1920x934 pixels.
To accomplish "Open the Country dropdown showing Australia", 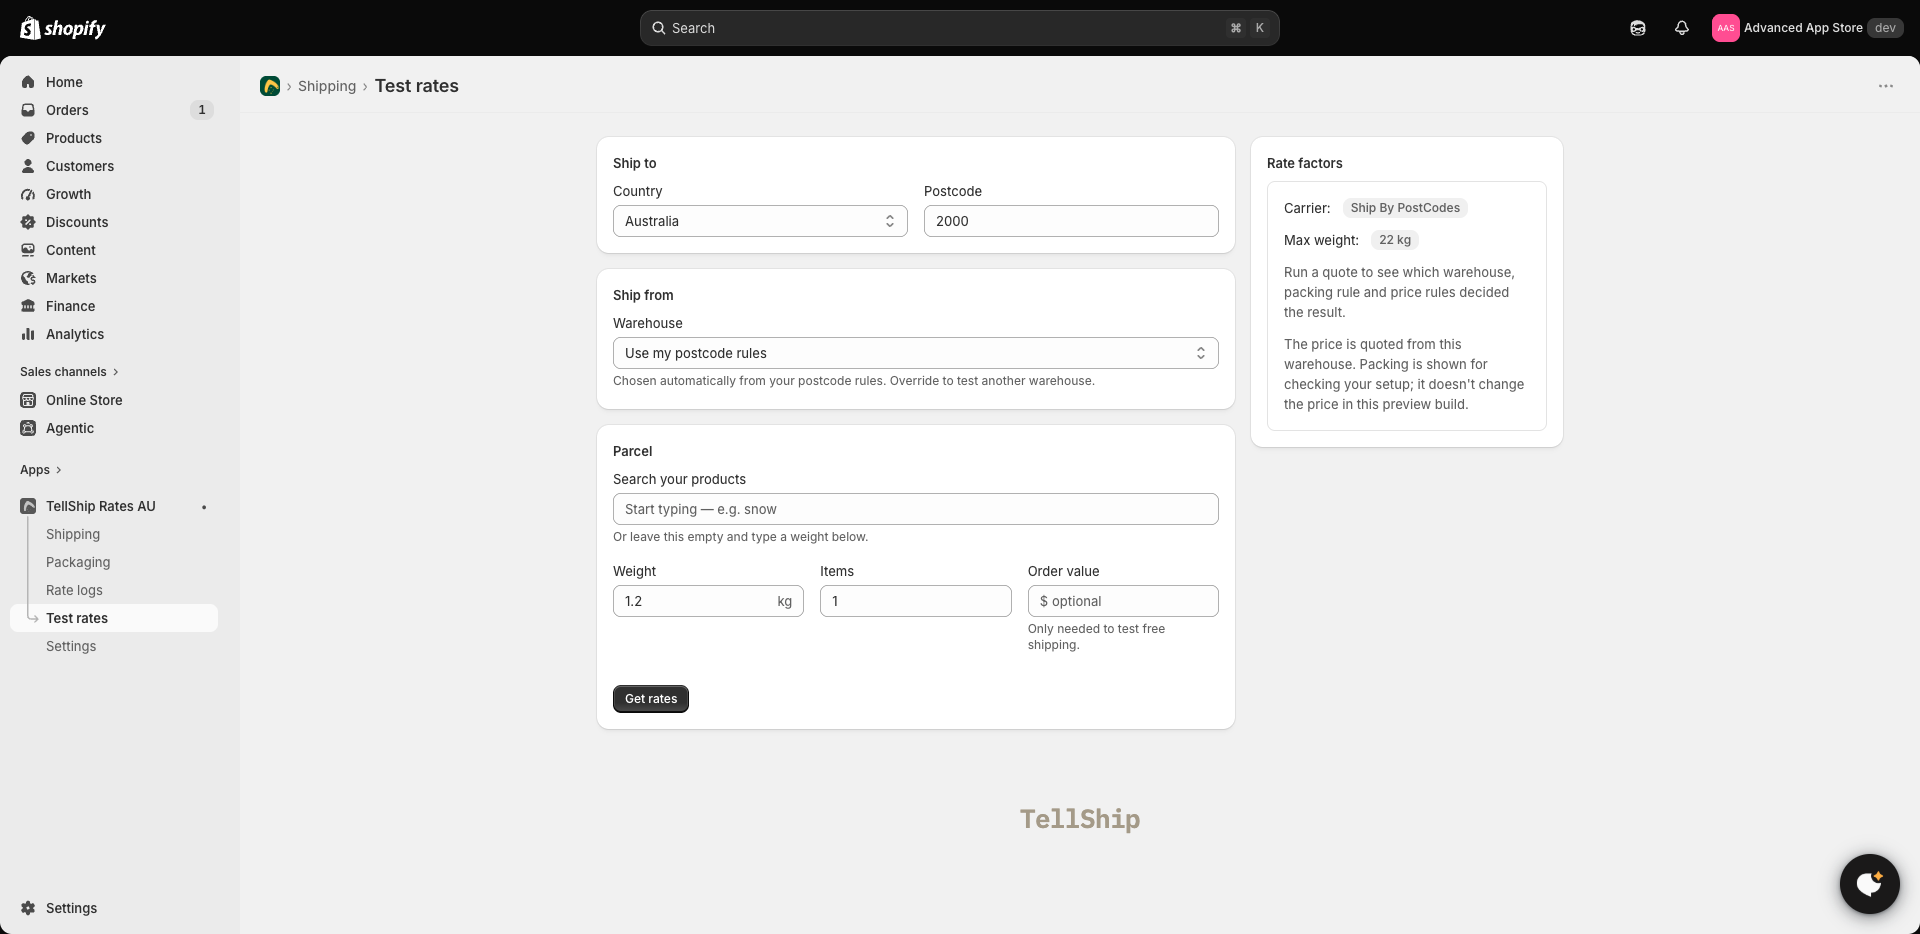I will 760,221.
